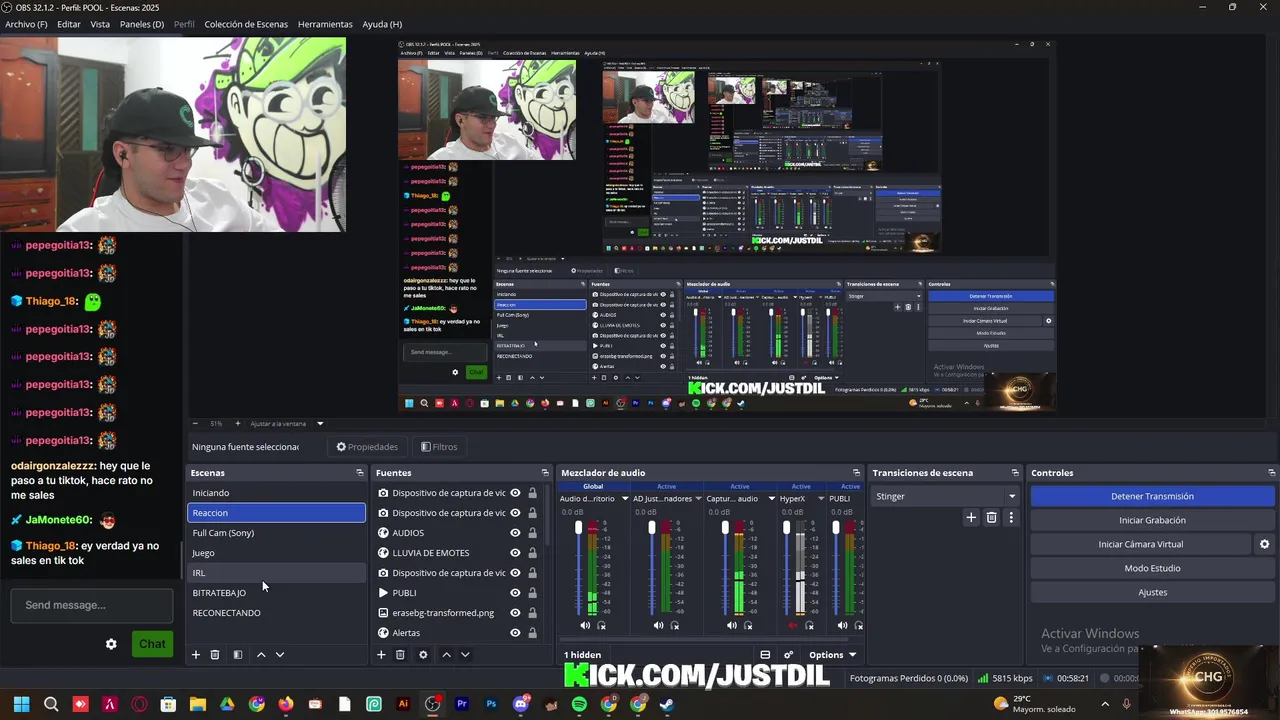
Task: Switch mixer layout with the layout icon
Action: (x=765, y=655)
